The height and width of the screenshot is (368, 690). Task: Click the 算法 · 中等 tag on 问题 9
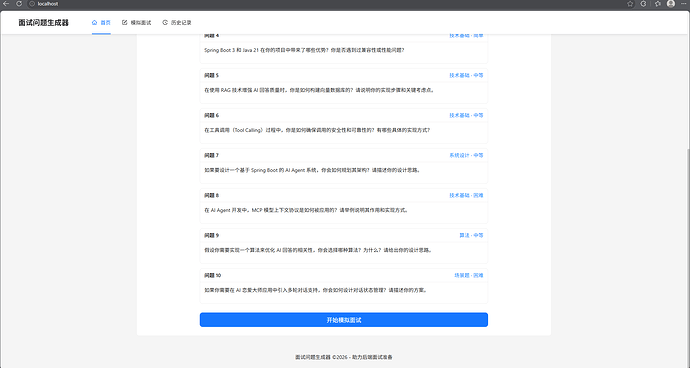point(471,236)
